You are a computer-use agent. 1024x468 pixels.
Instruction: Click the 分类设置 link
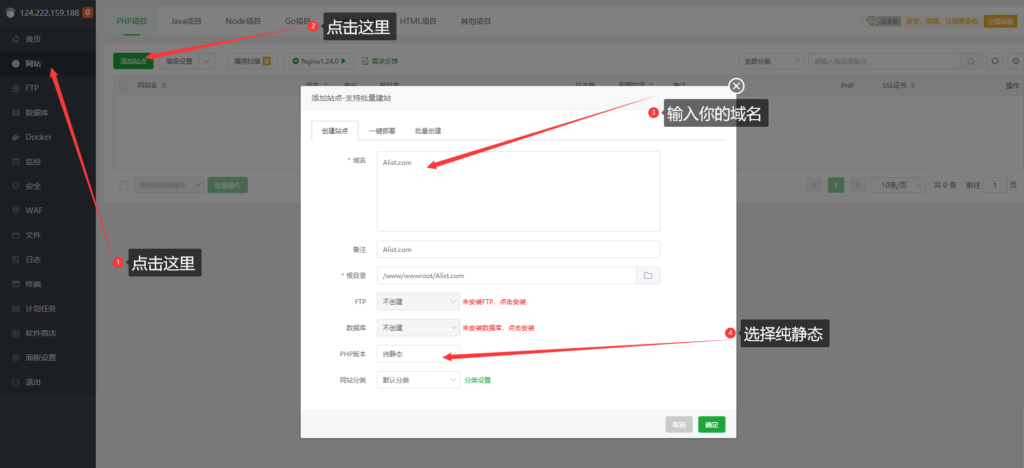click(478, 380)
